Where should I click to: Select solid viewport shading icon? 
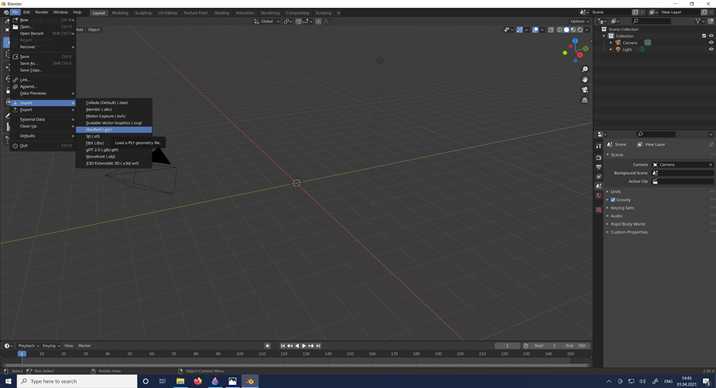(566, 30)
